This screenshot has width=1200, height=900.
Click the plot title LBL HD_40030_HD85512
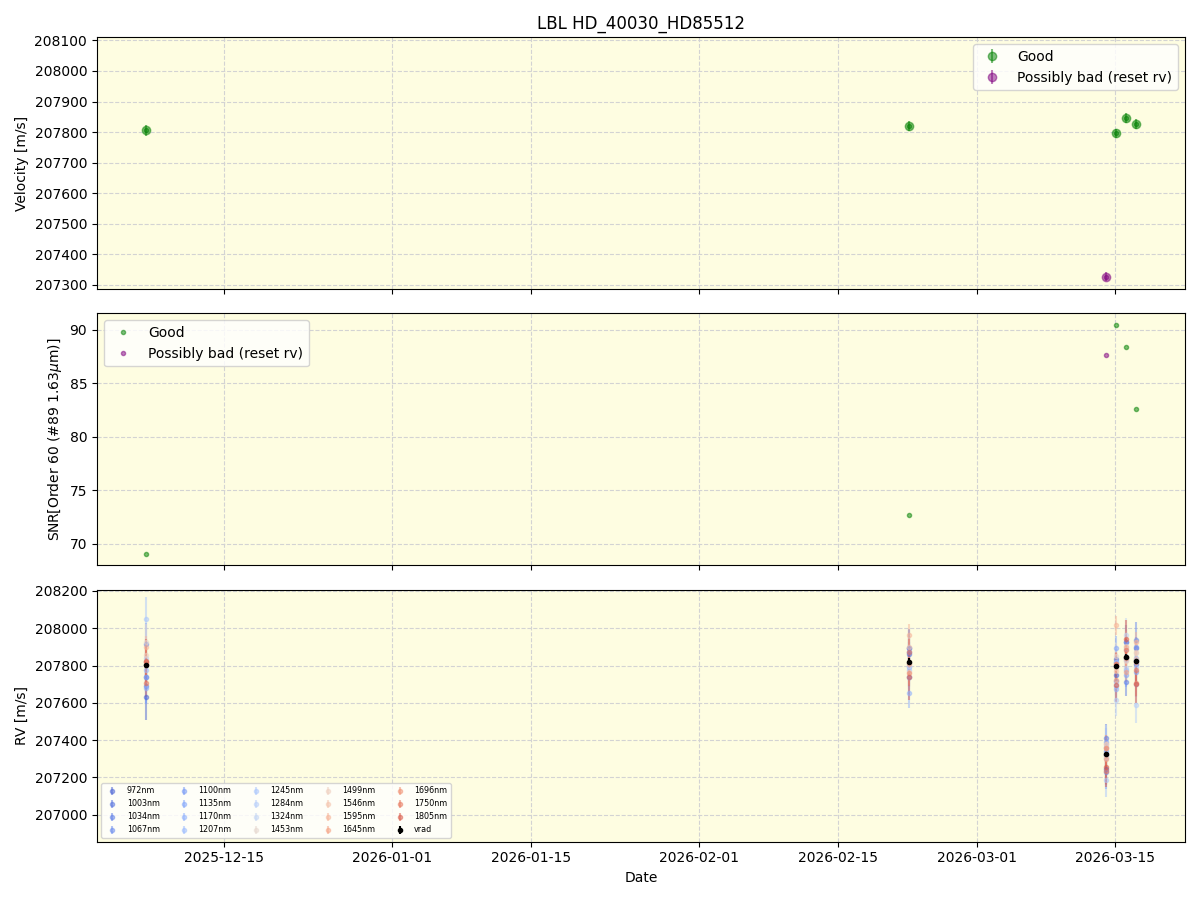click(642, 21)
